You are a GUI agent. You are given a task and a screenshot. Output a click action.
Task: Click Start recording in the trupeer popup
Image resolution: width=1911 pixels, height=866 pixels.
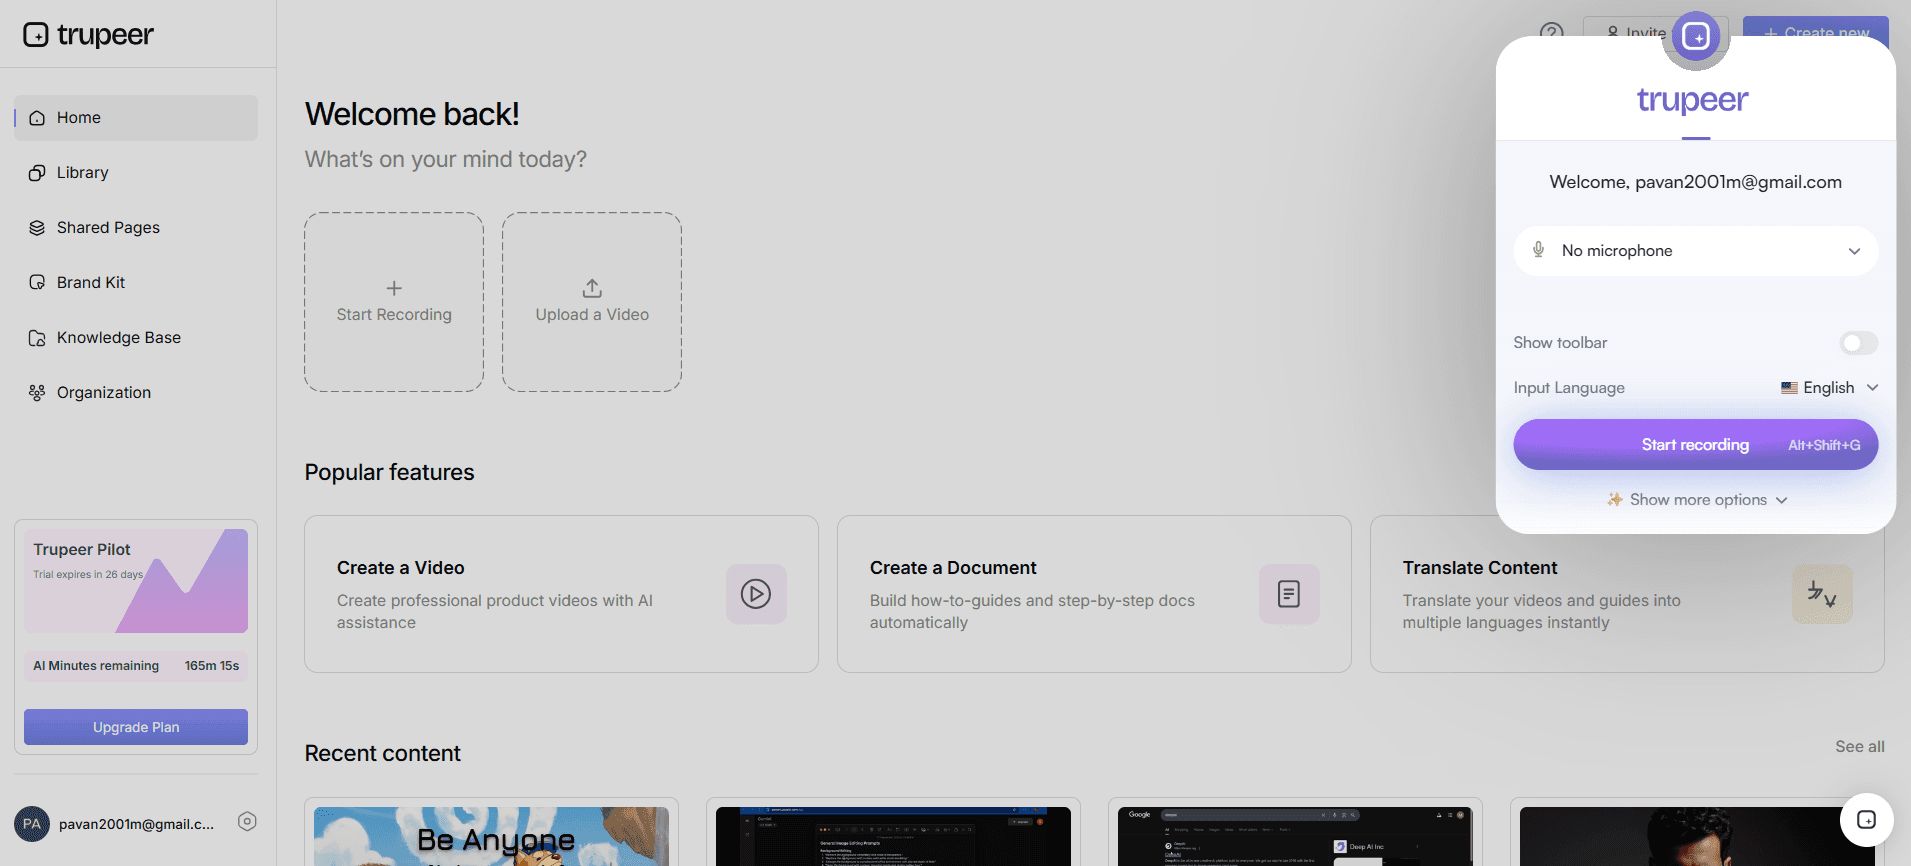(1696, 445)
